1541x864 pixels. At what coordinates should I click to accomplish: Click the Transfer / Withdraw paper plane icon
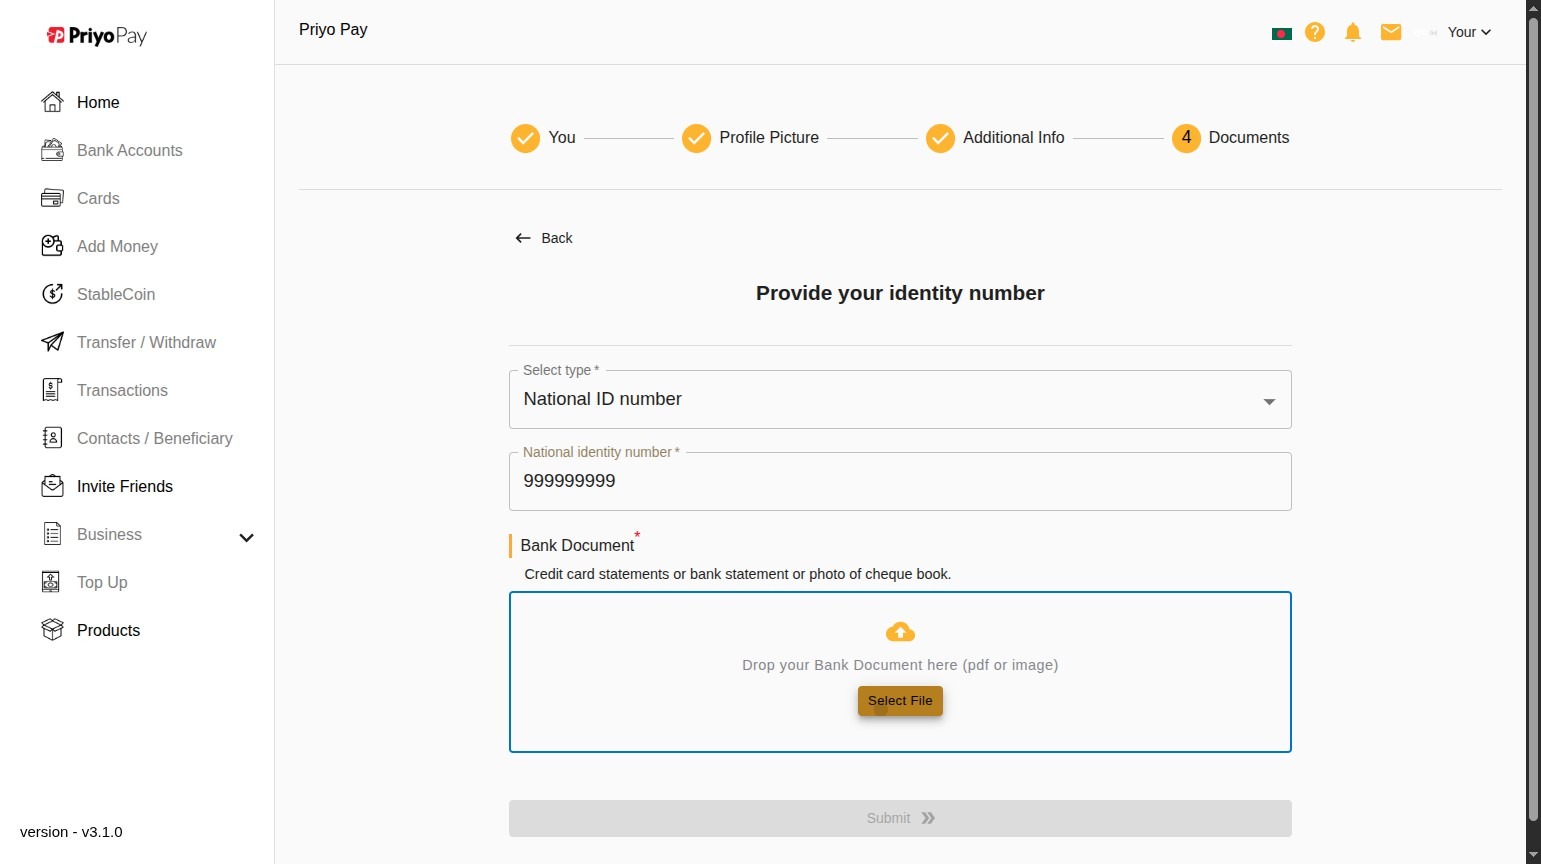point(52,342)
